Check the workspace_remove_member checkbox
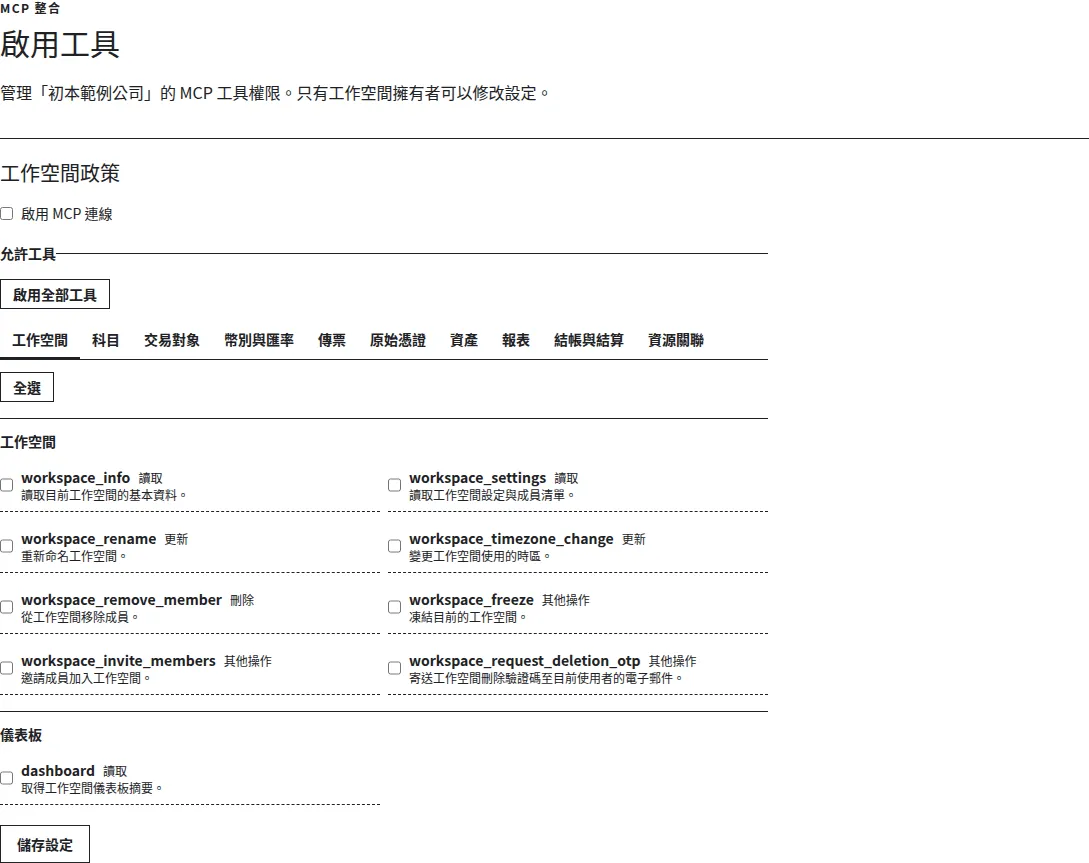 coord(7,608)
